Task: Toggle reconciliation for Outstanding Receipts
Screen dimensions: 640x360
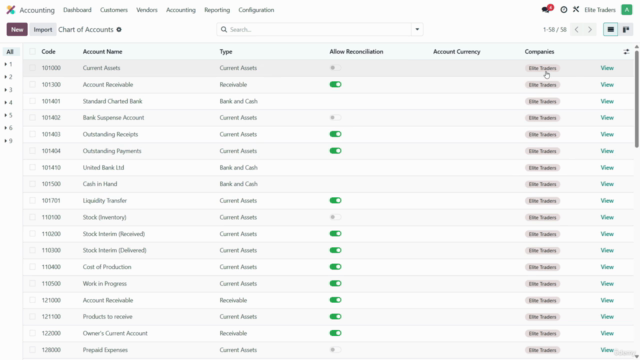Action: click(x=336, y=134)
